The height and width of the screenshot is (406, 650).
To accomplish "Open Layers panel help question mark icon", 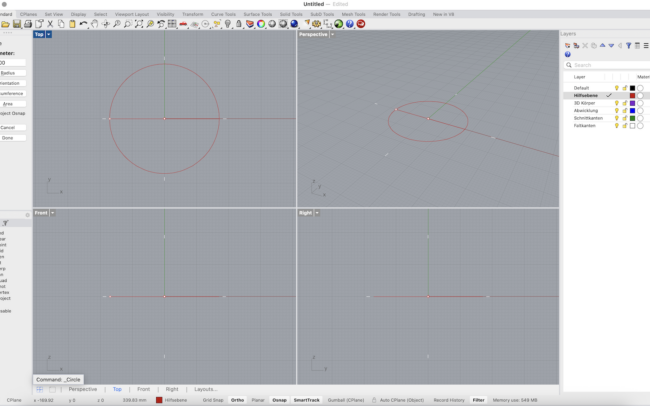I will click(568, 54).
